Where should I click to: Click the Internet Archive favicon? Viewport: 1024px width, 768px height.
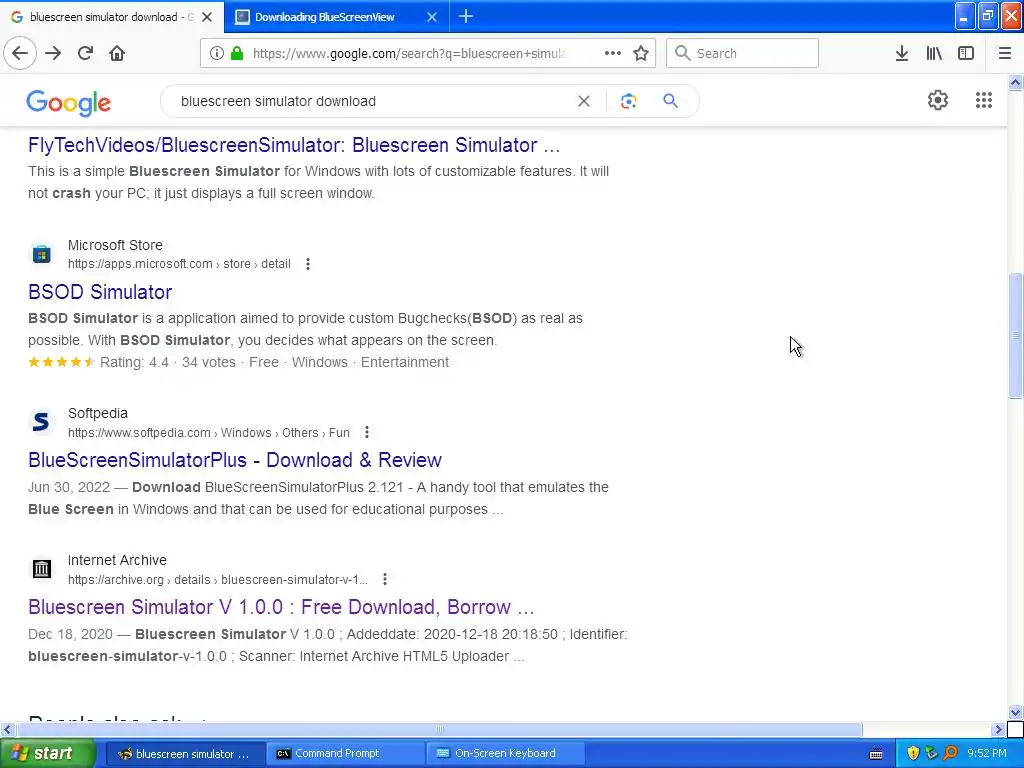[42, 569]
